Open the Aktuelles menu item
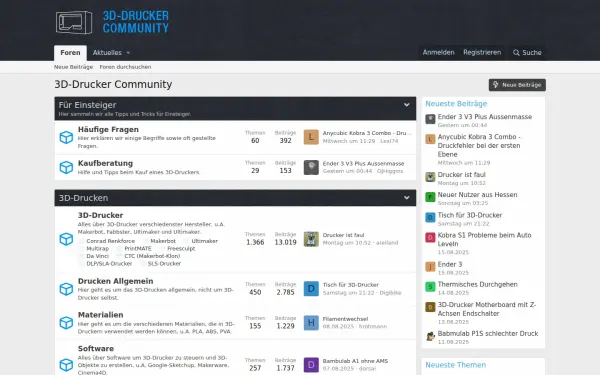The height and width of the screenshot is (375, 600). pyautogui.click(x=107, y=53)
